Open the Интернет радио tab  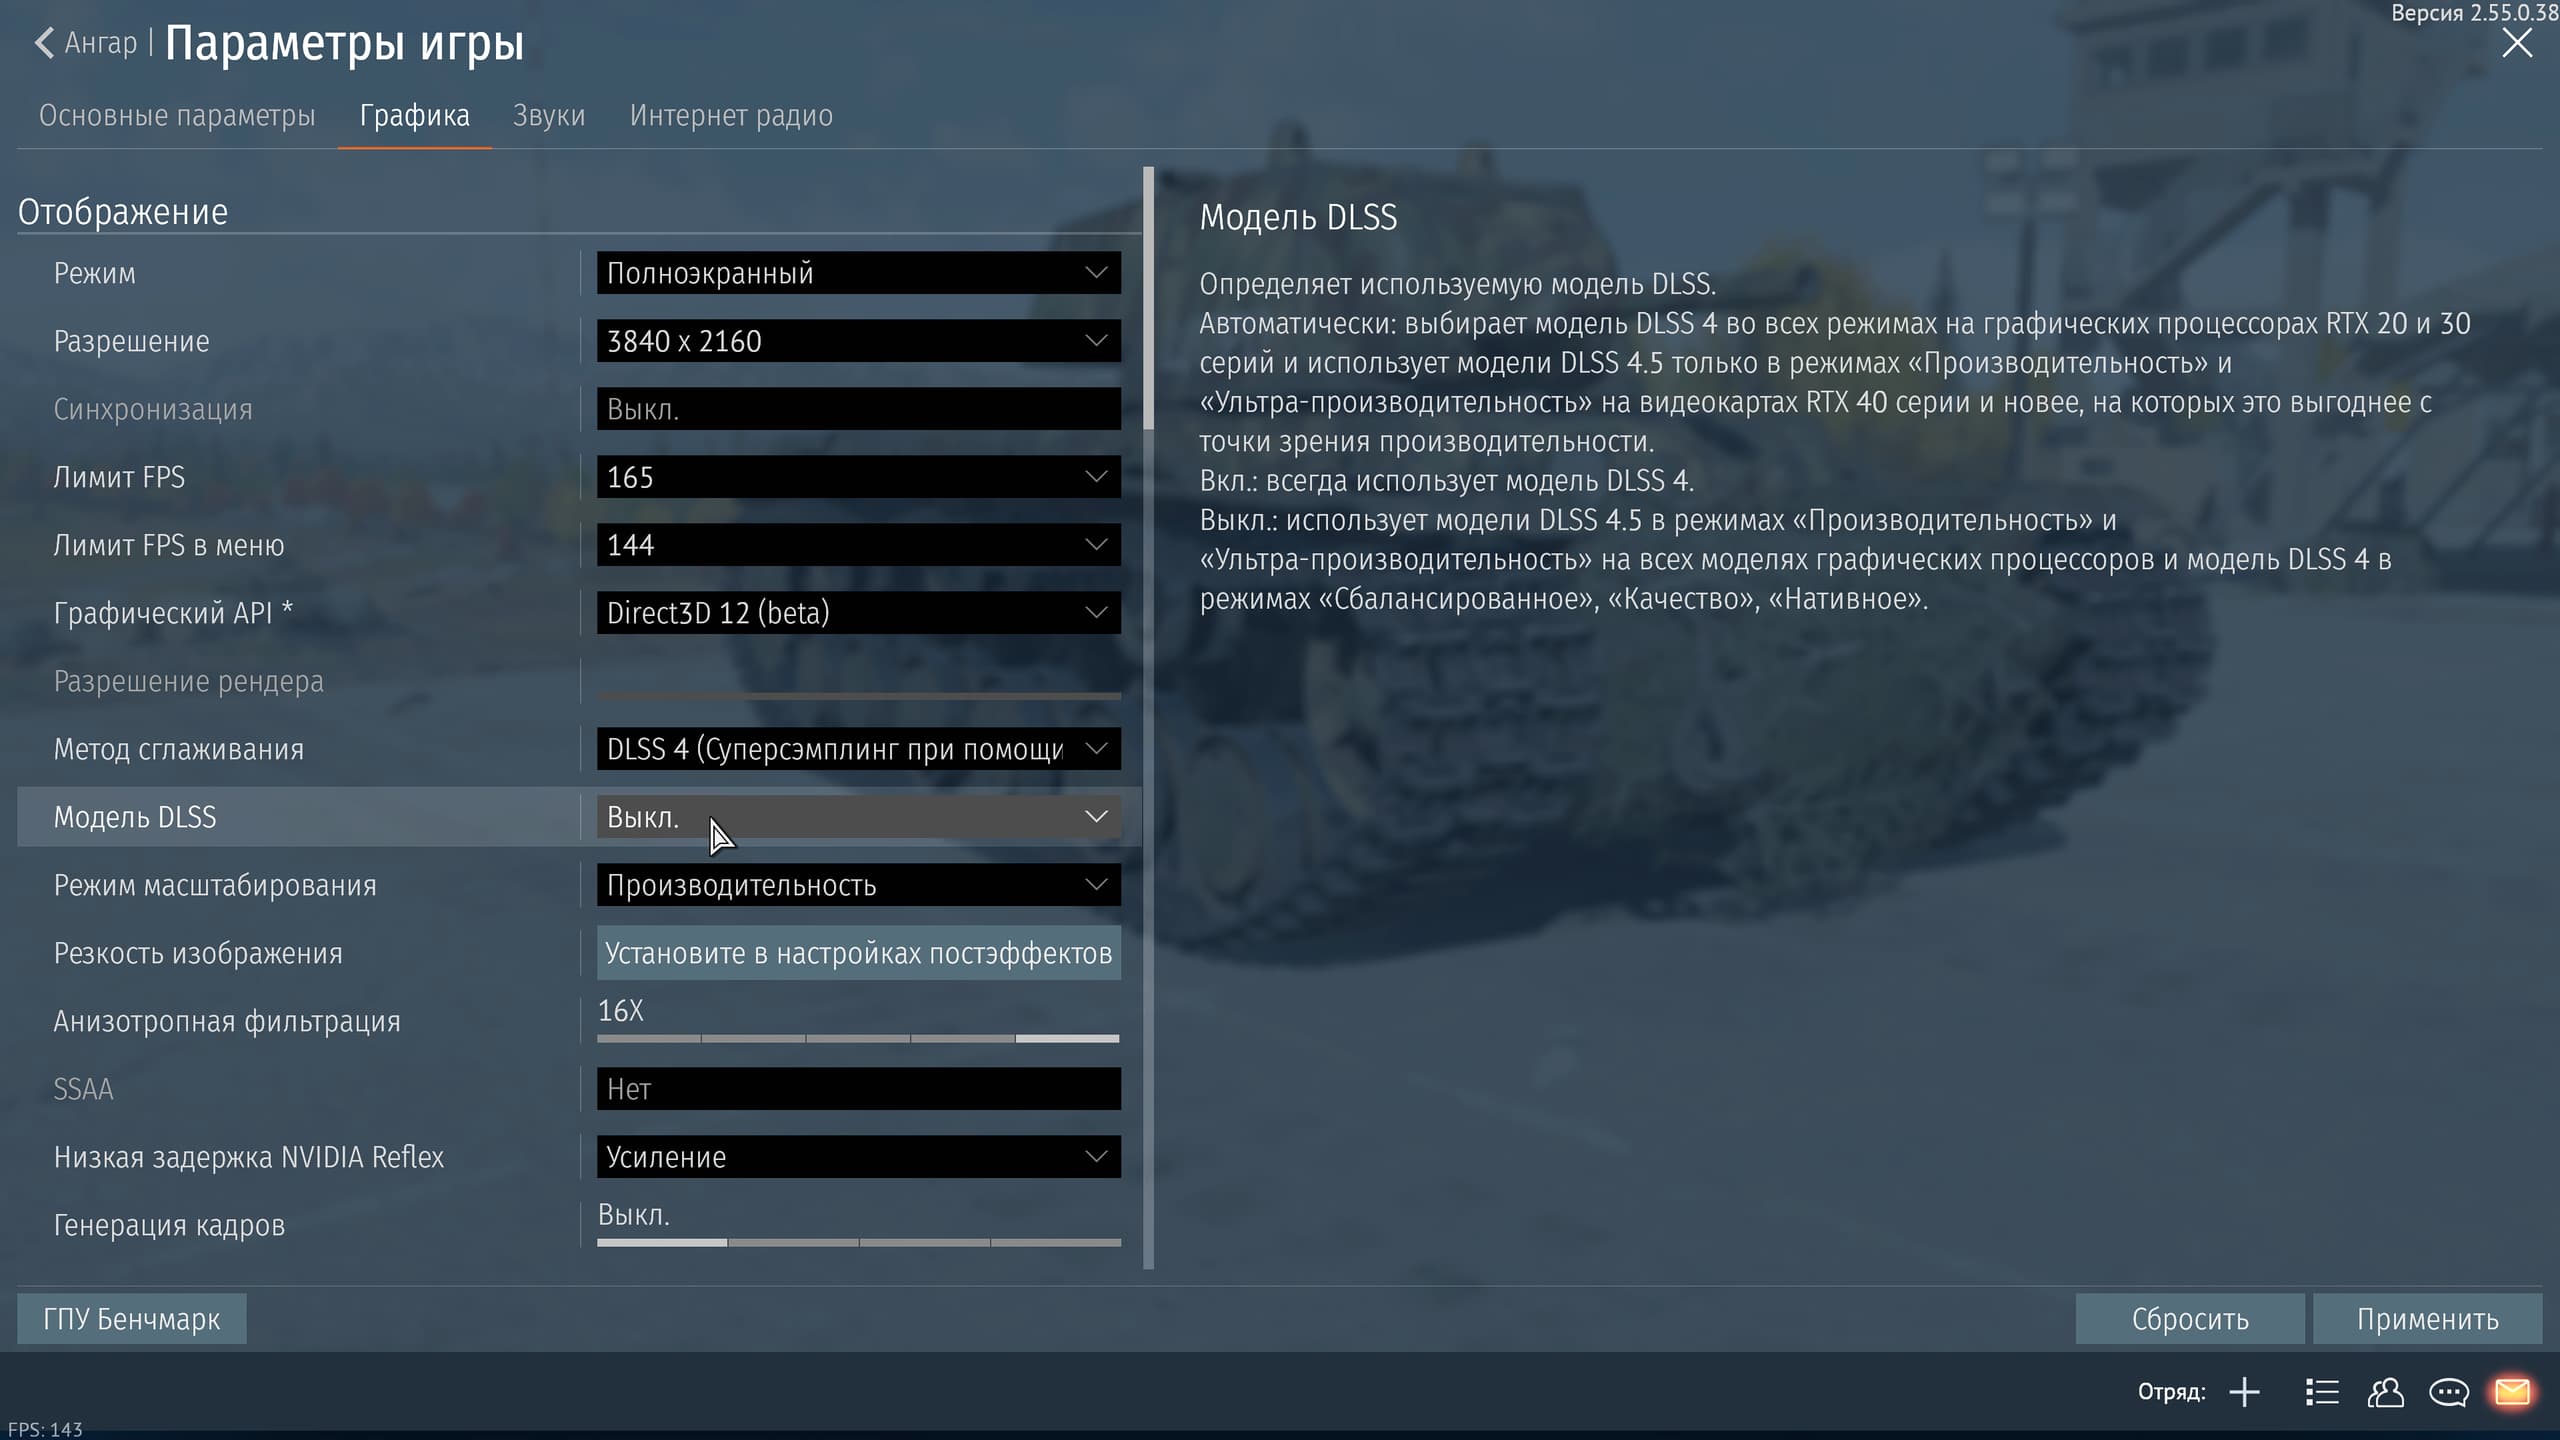point(731,116)
